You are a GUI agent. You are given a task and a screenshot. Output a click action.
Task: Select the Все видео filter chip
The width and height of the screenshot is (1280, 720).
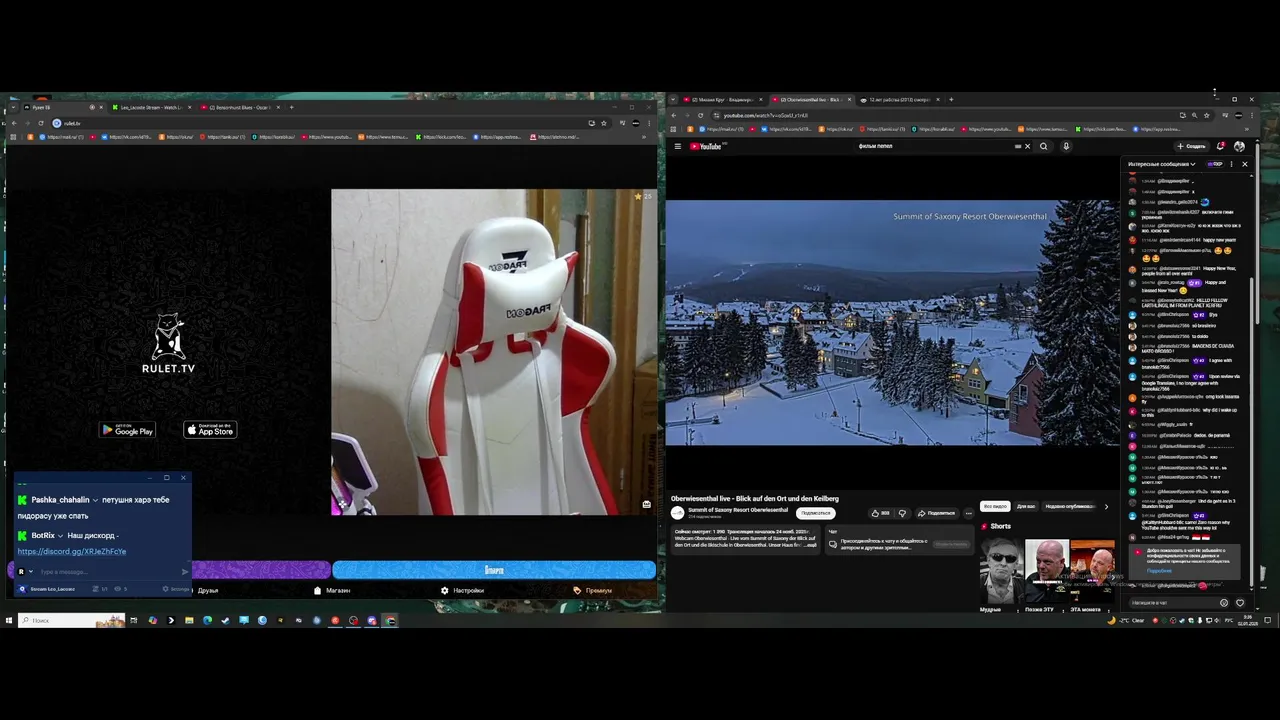(x=994, y=506)
